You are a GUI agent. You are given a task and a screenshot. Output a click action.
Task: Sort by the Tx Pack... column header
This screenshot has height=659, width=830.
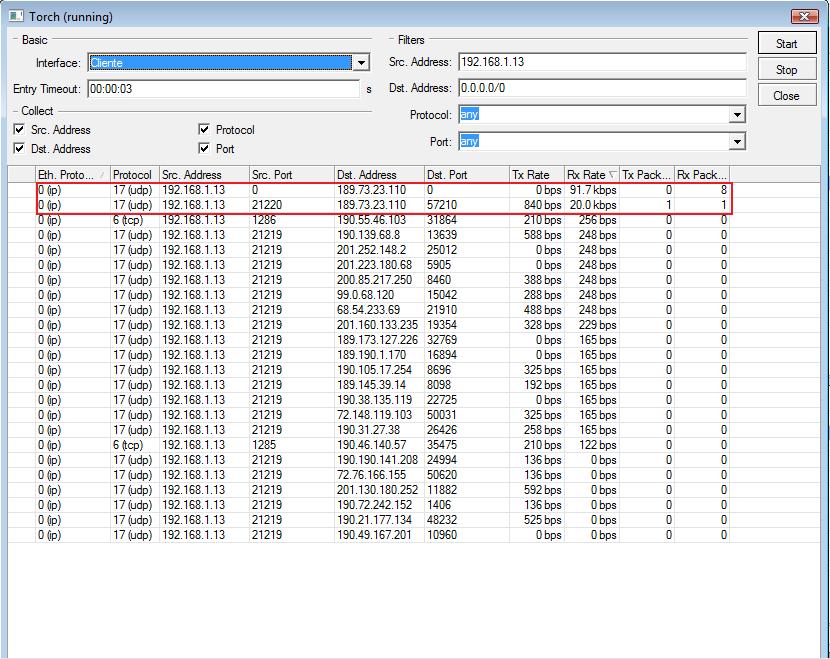pyautogui.click(x=647, y=175)
